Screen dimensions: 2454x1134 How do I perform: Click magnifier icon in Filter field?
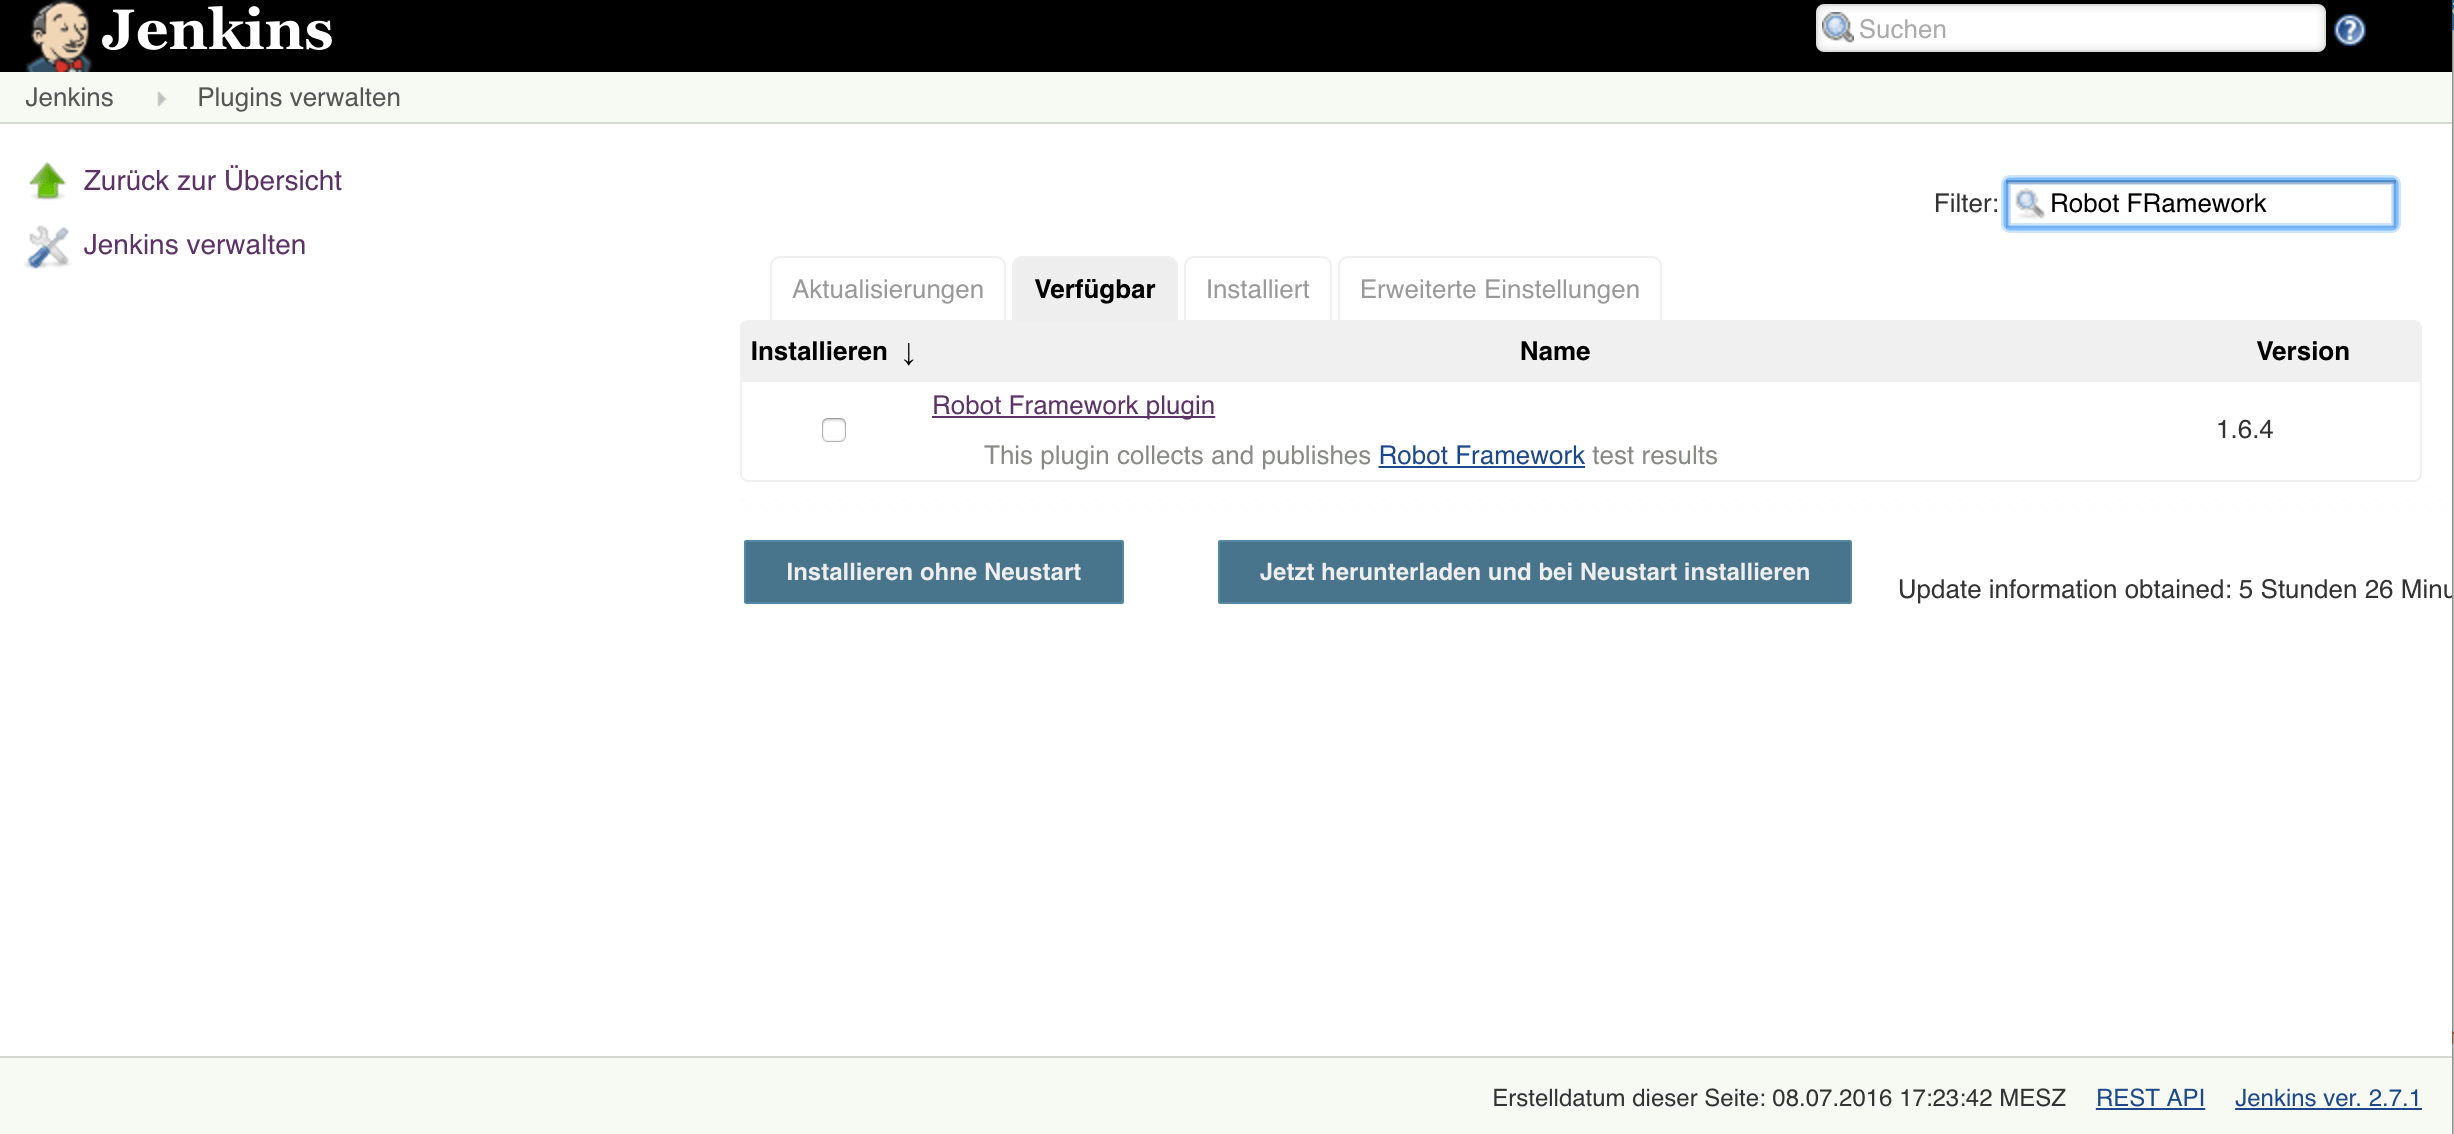pos(2029,204)
